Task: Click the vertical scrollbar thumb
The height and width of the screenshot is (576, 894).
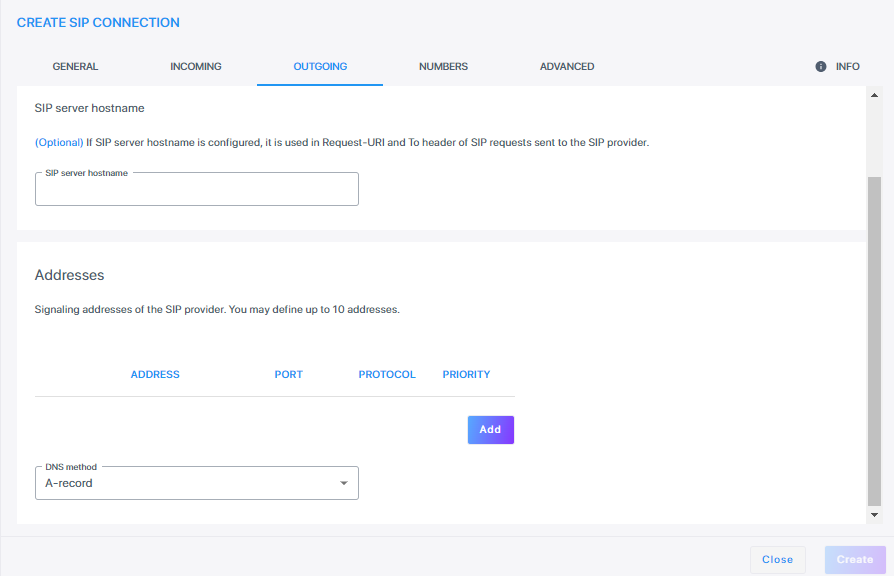Action: click(874, 341)
